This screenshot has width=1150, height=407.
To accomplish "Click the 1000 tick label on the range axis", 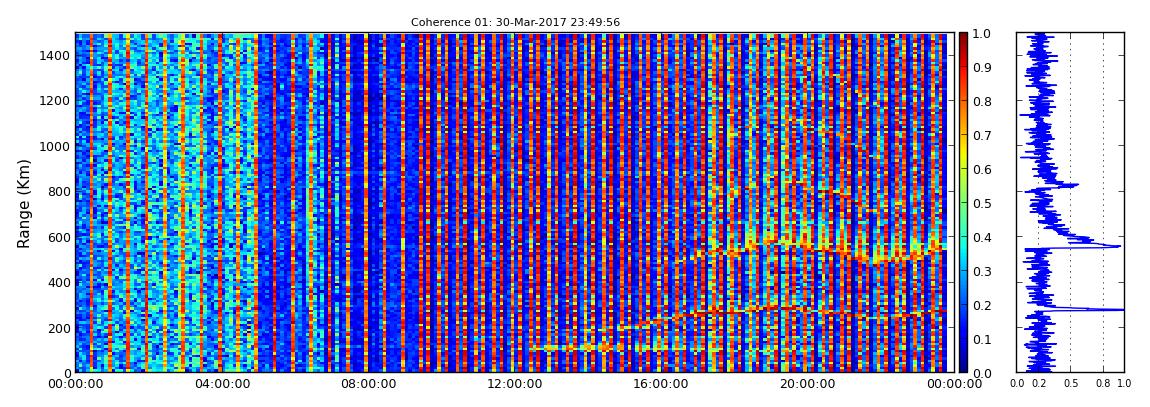I will (56, 146).
